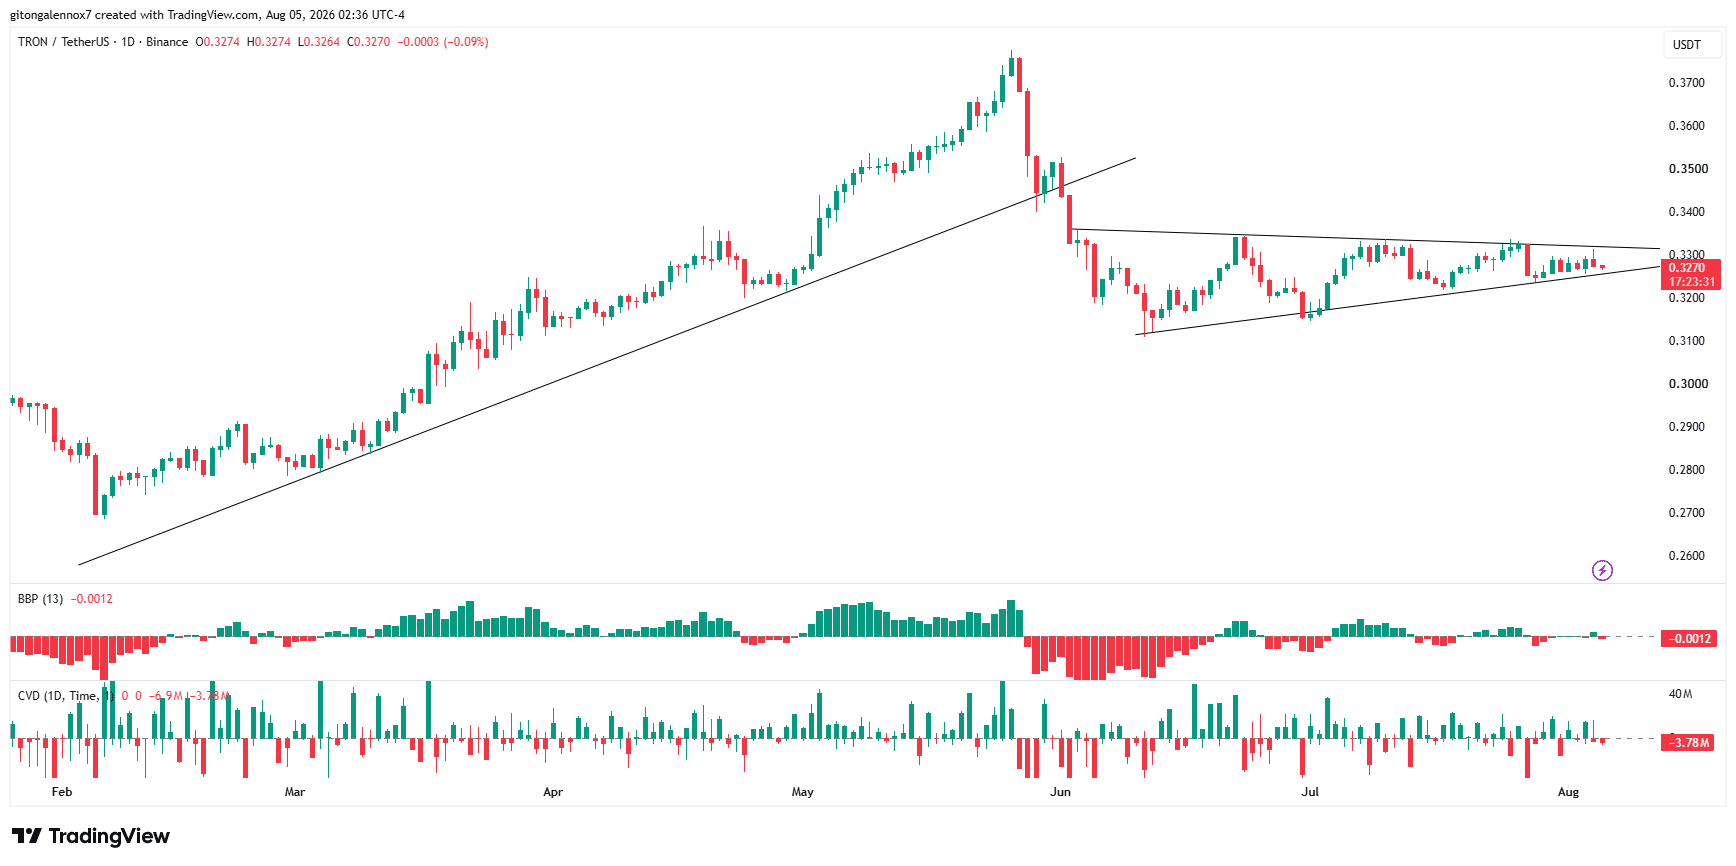
Task: Click the Feb label on time axis
Action: pyautogui.click(x=62, y=792)
